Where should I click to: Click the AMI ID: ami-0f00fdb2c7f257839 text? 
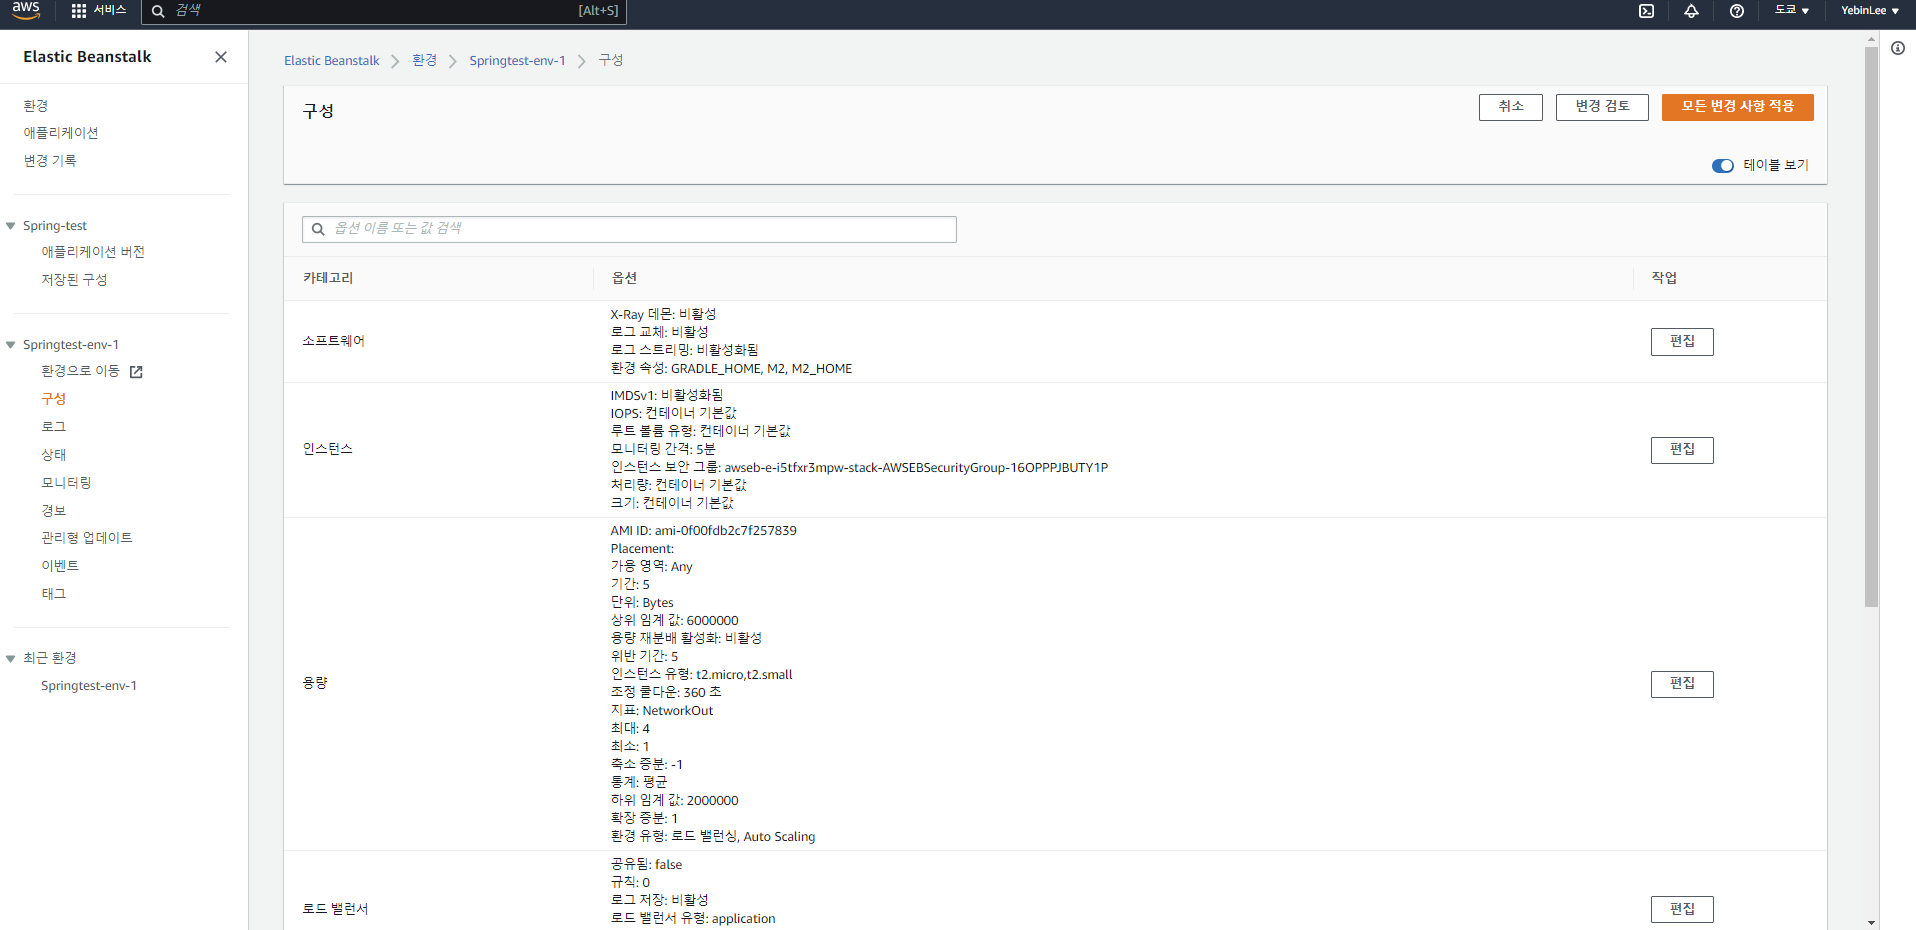(704, 531)
